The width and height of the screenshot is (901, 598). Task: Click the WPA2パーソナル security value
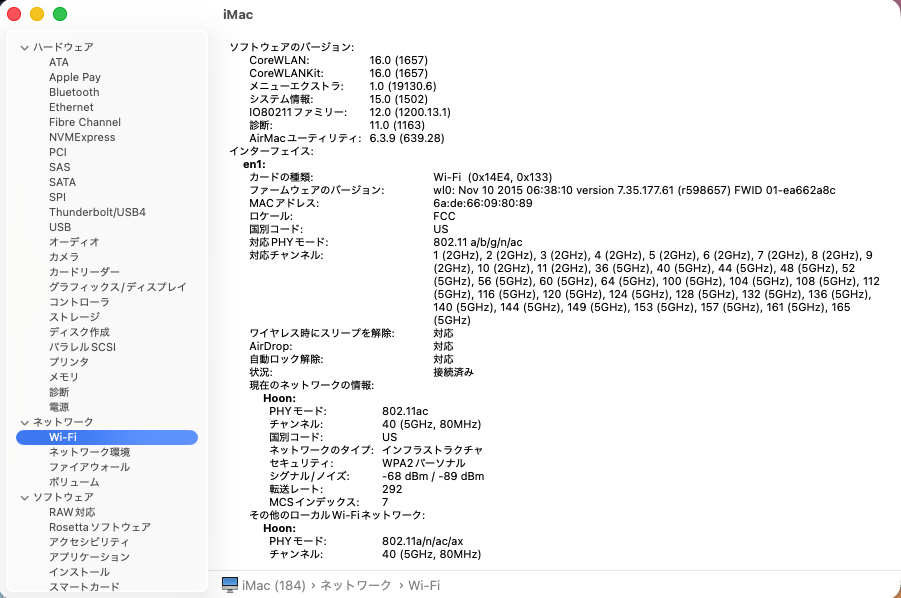[x=423, y=463]
